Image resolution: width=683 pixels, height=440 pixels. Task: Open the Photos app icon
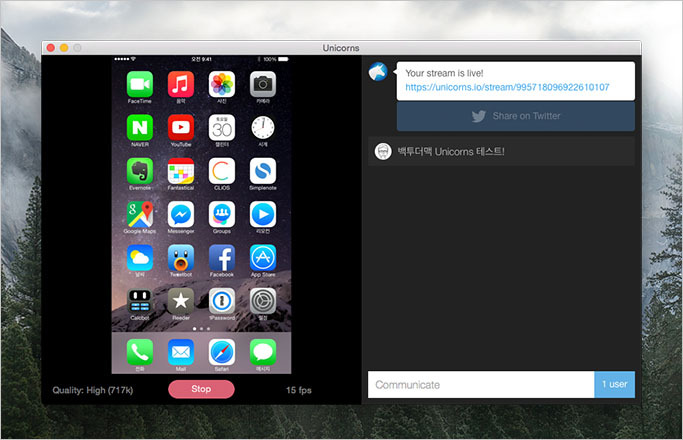tap(222, 85)
